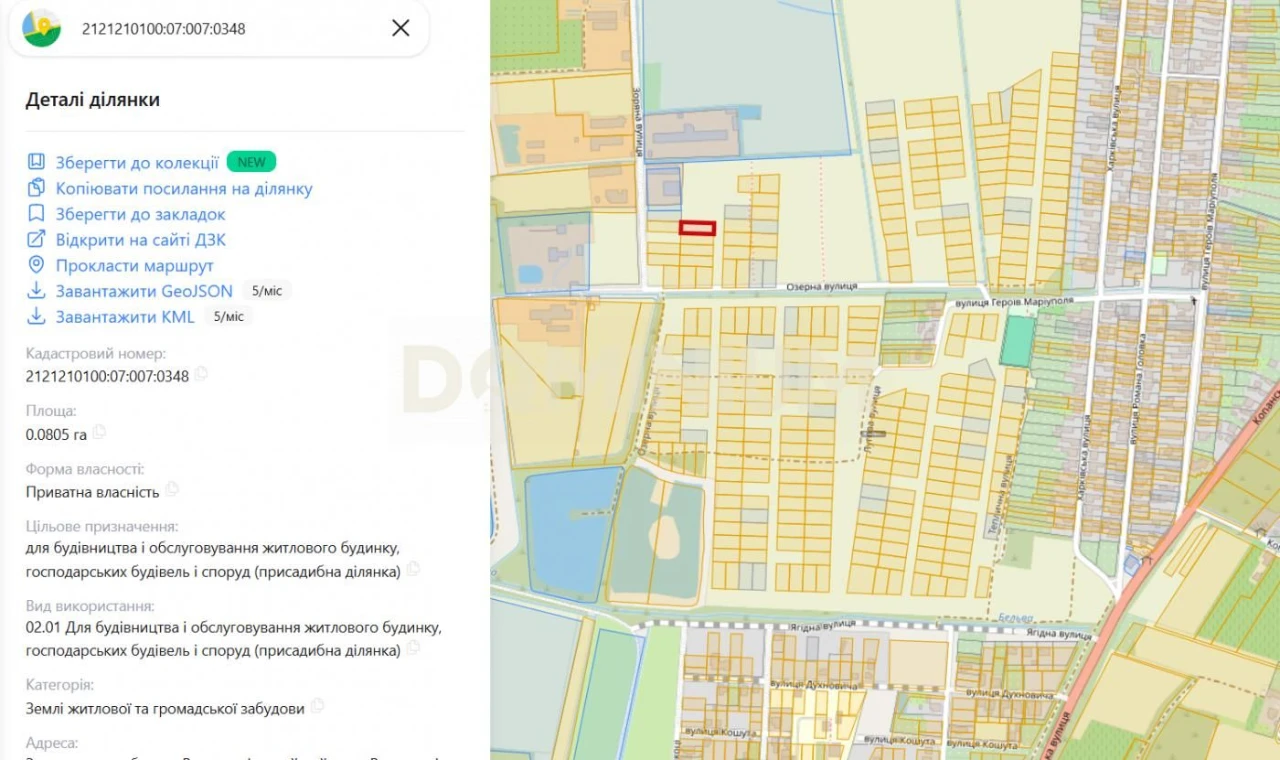Open Зберегти до колекції link
1280x760 pixels.
[x=137, y=163]
